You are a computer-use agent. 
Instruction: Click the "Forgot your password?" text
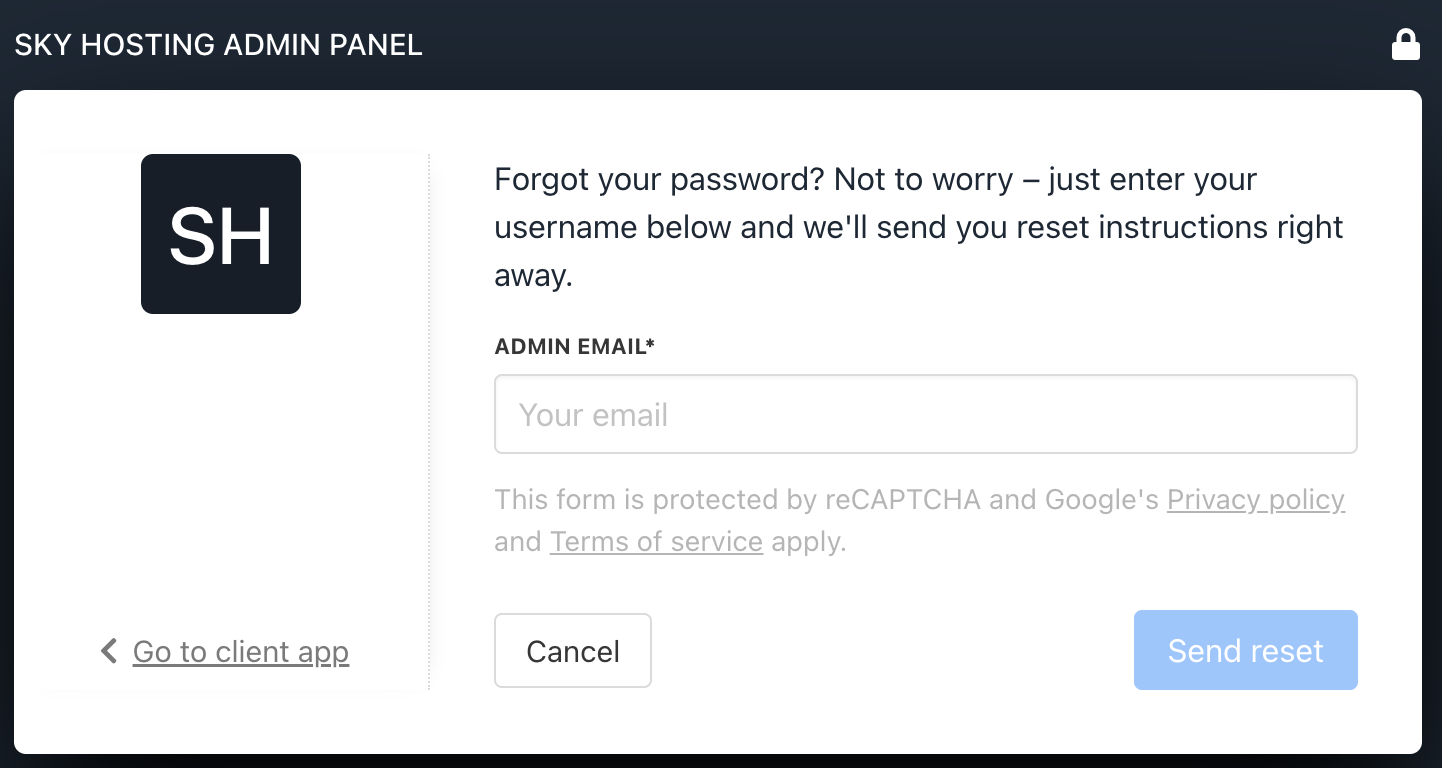pos(660,180)
